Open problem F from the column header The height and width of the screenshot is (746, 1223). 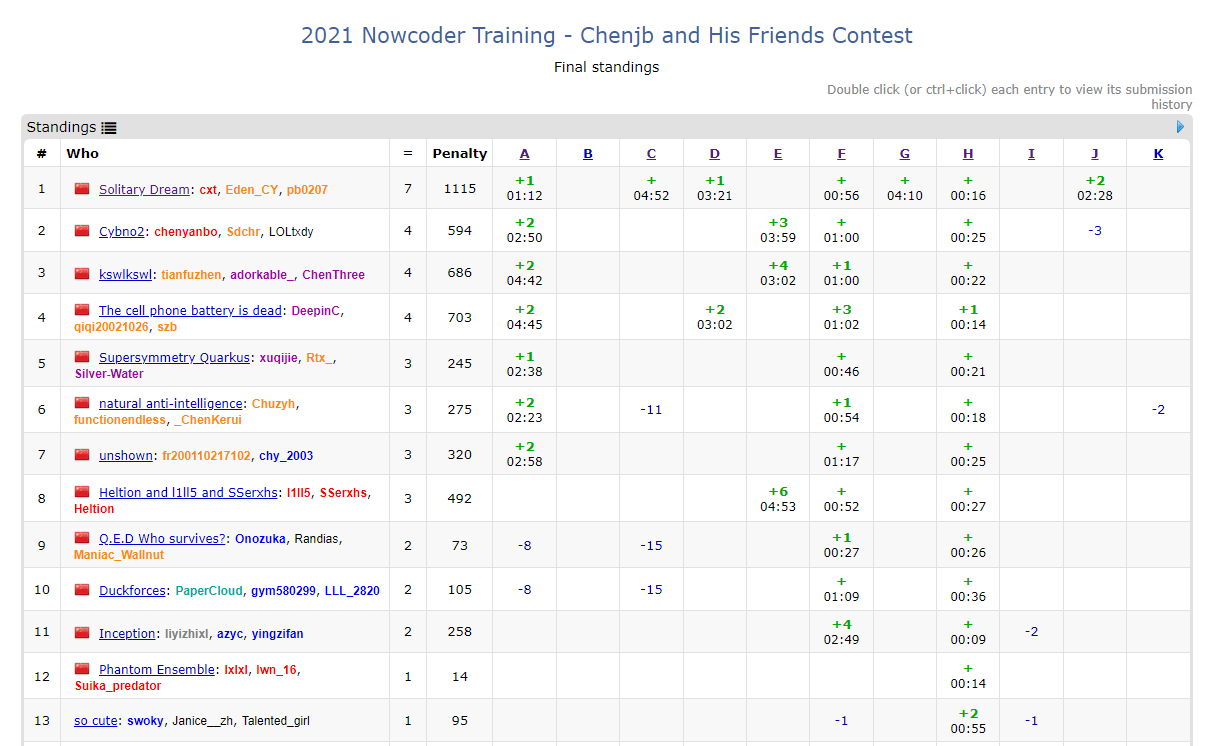[841, 154]
